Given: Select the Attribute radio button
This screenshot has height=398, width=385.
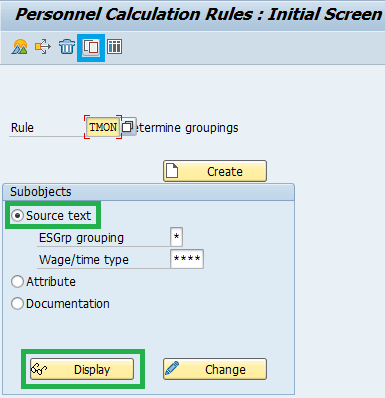Looking at the screenshot, I should [x=17, y=282].
